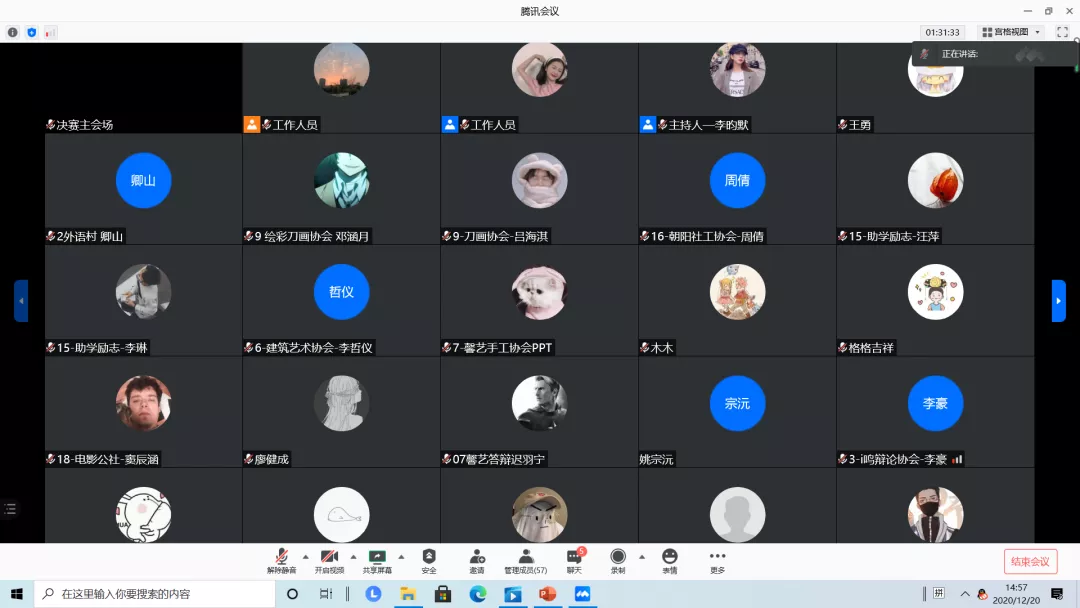Expand video options arrow beside 开启视频
The height and width of the screenshot is (608, 1080).
coord(353,557)
